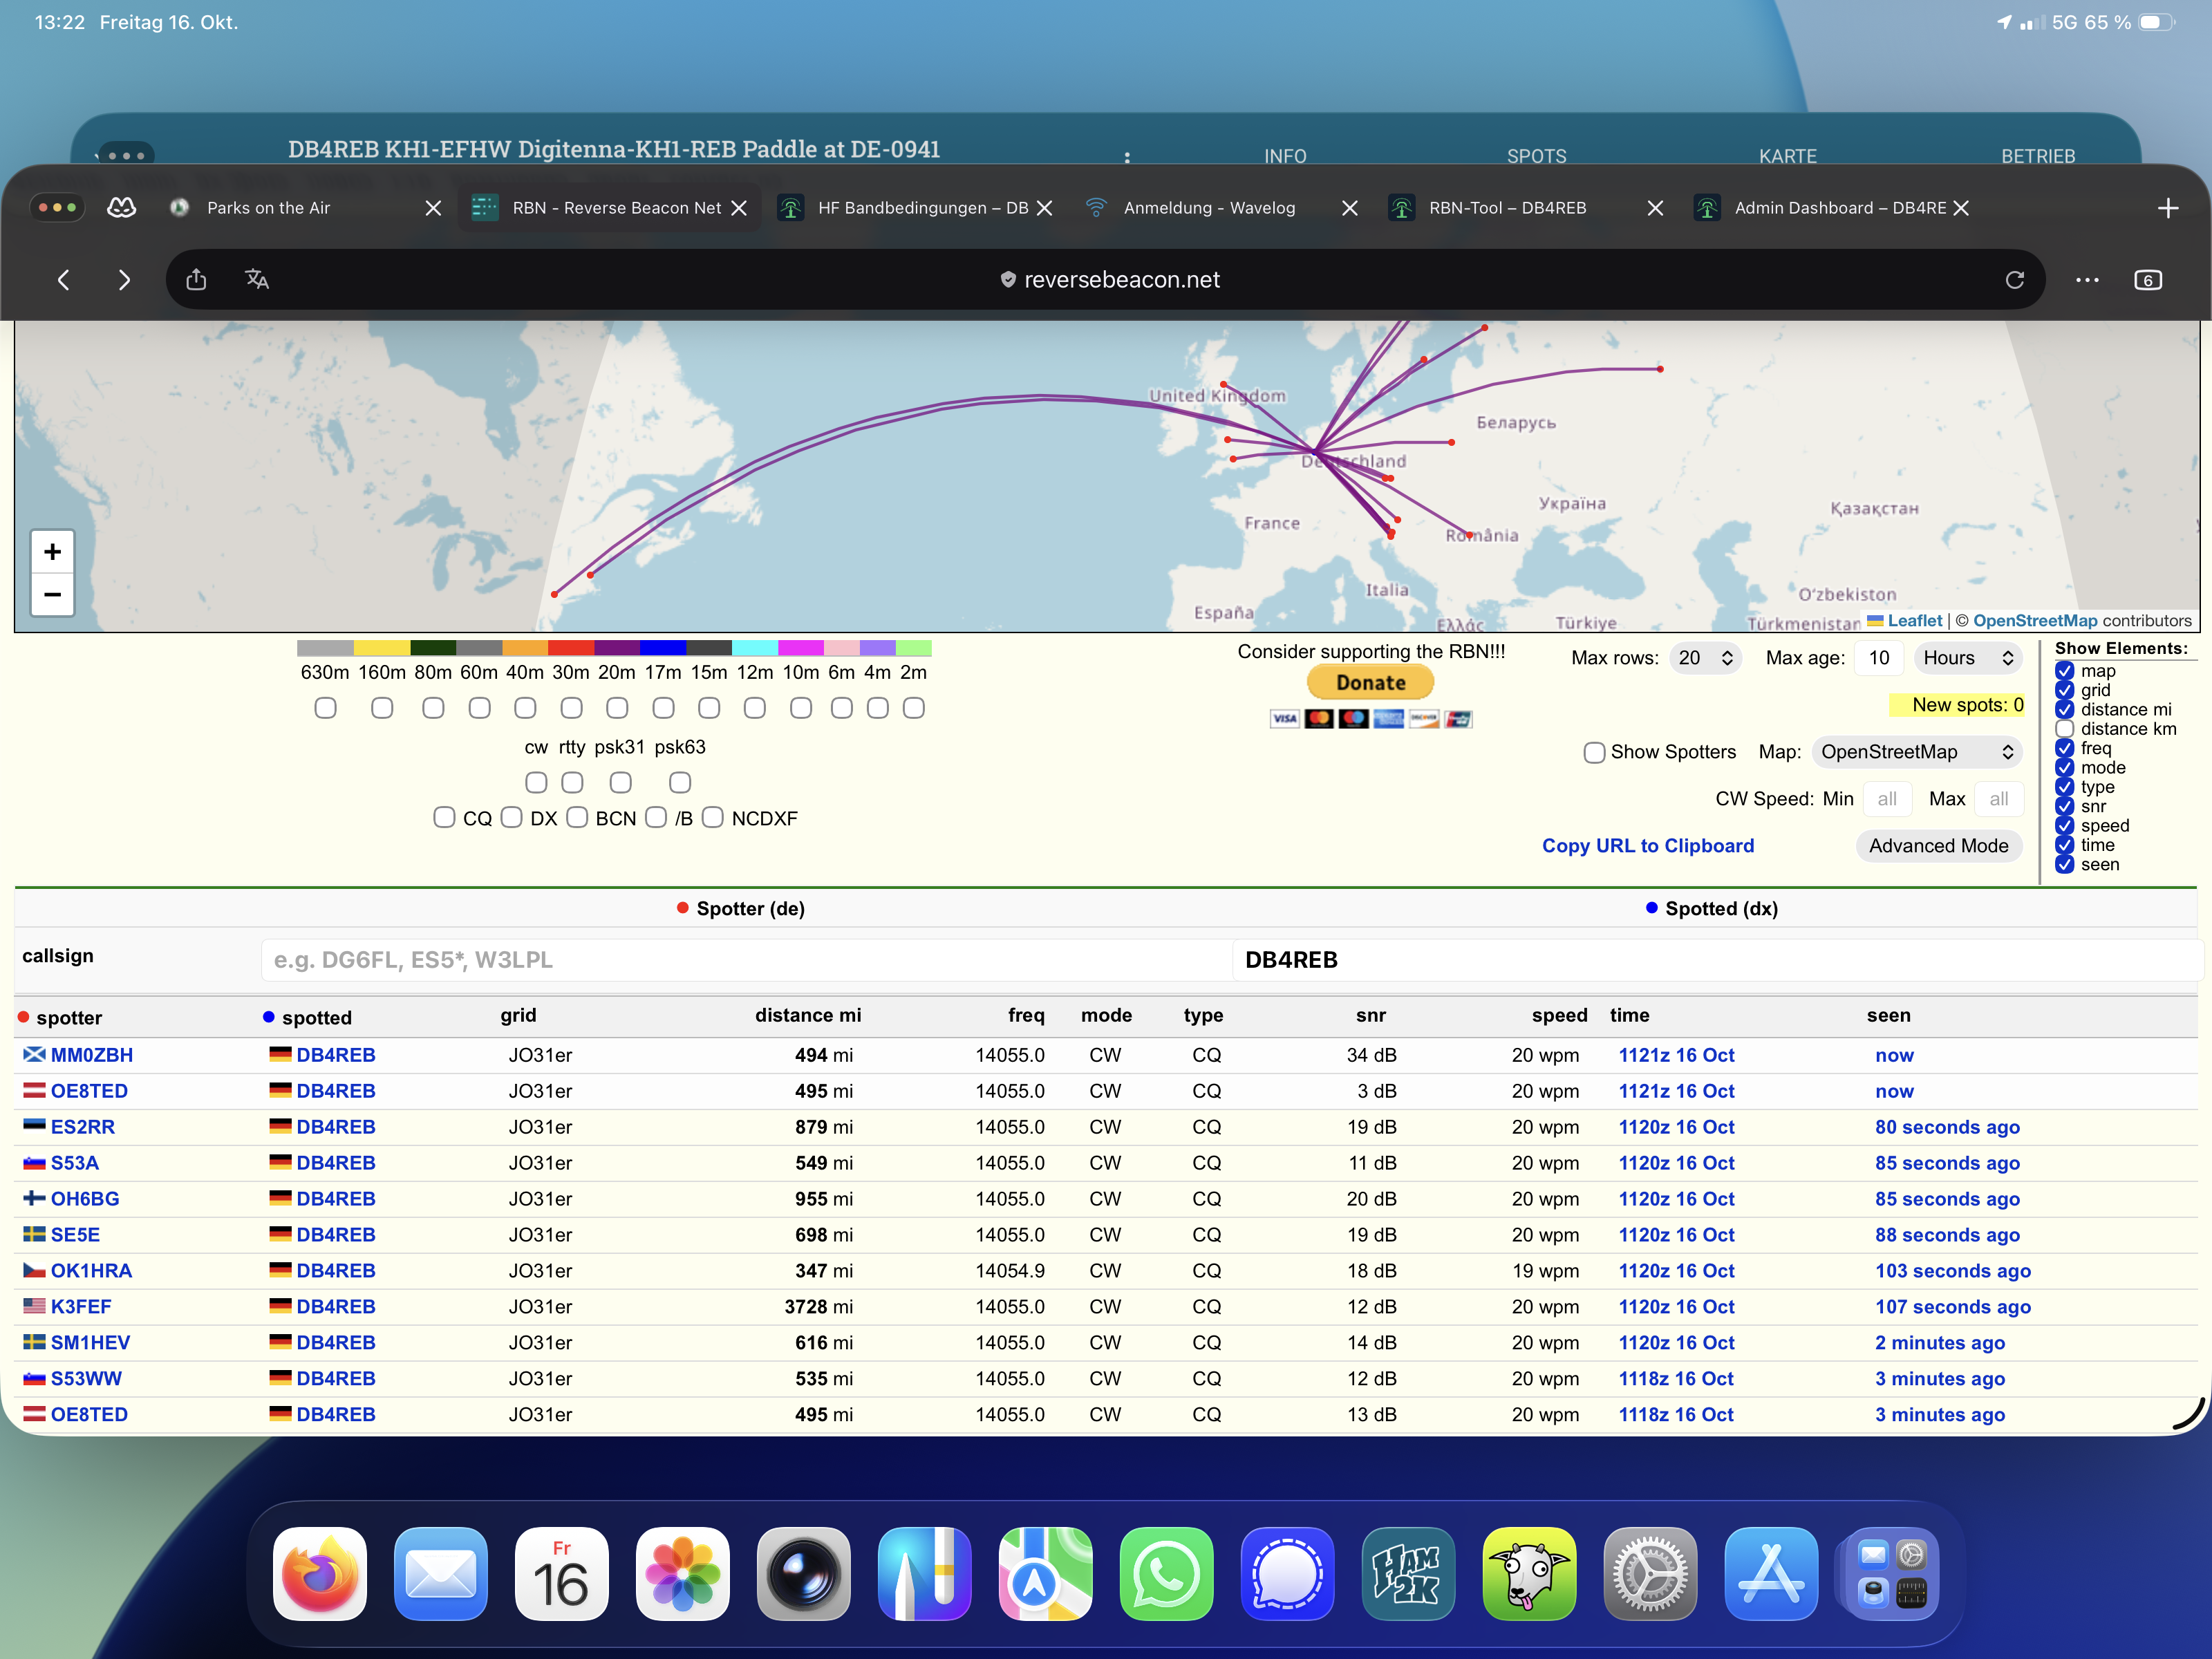
Task: Launch Firefox from the dock
Action: [320, 1573]
